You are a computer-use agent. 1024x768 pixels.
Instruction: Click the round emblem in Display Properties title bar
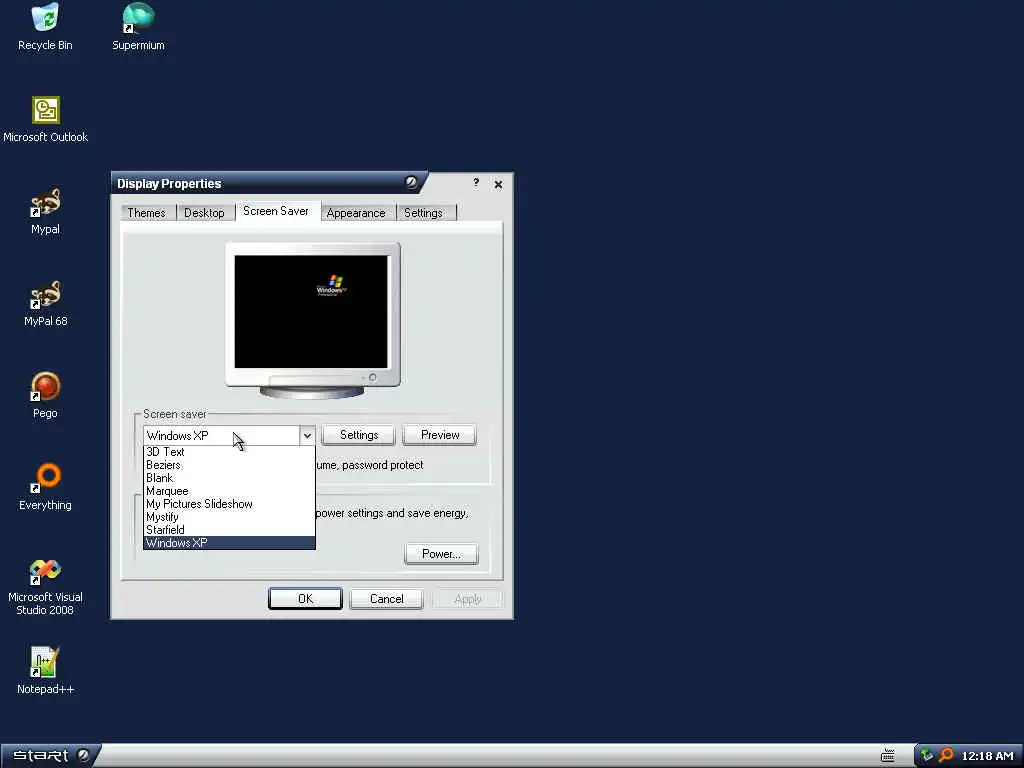tap(411, 182)
